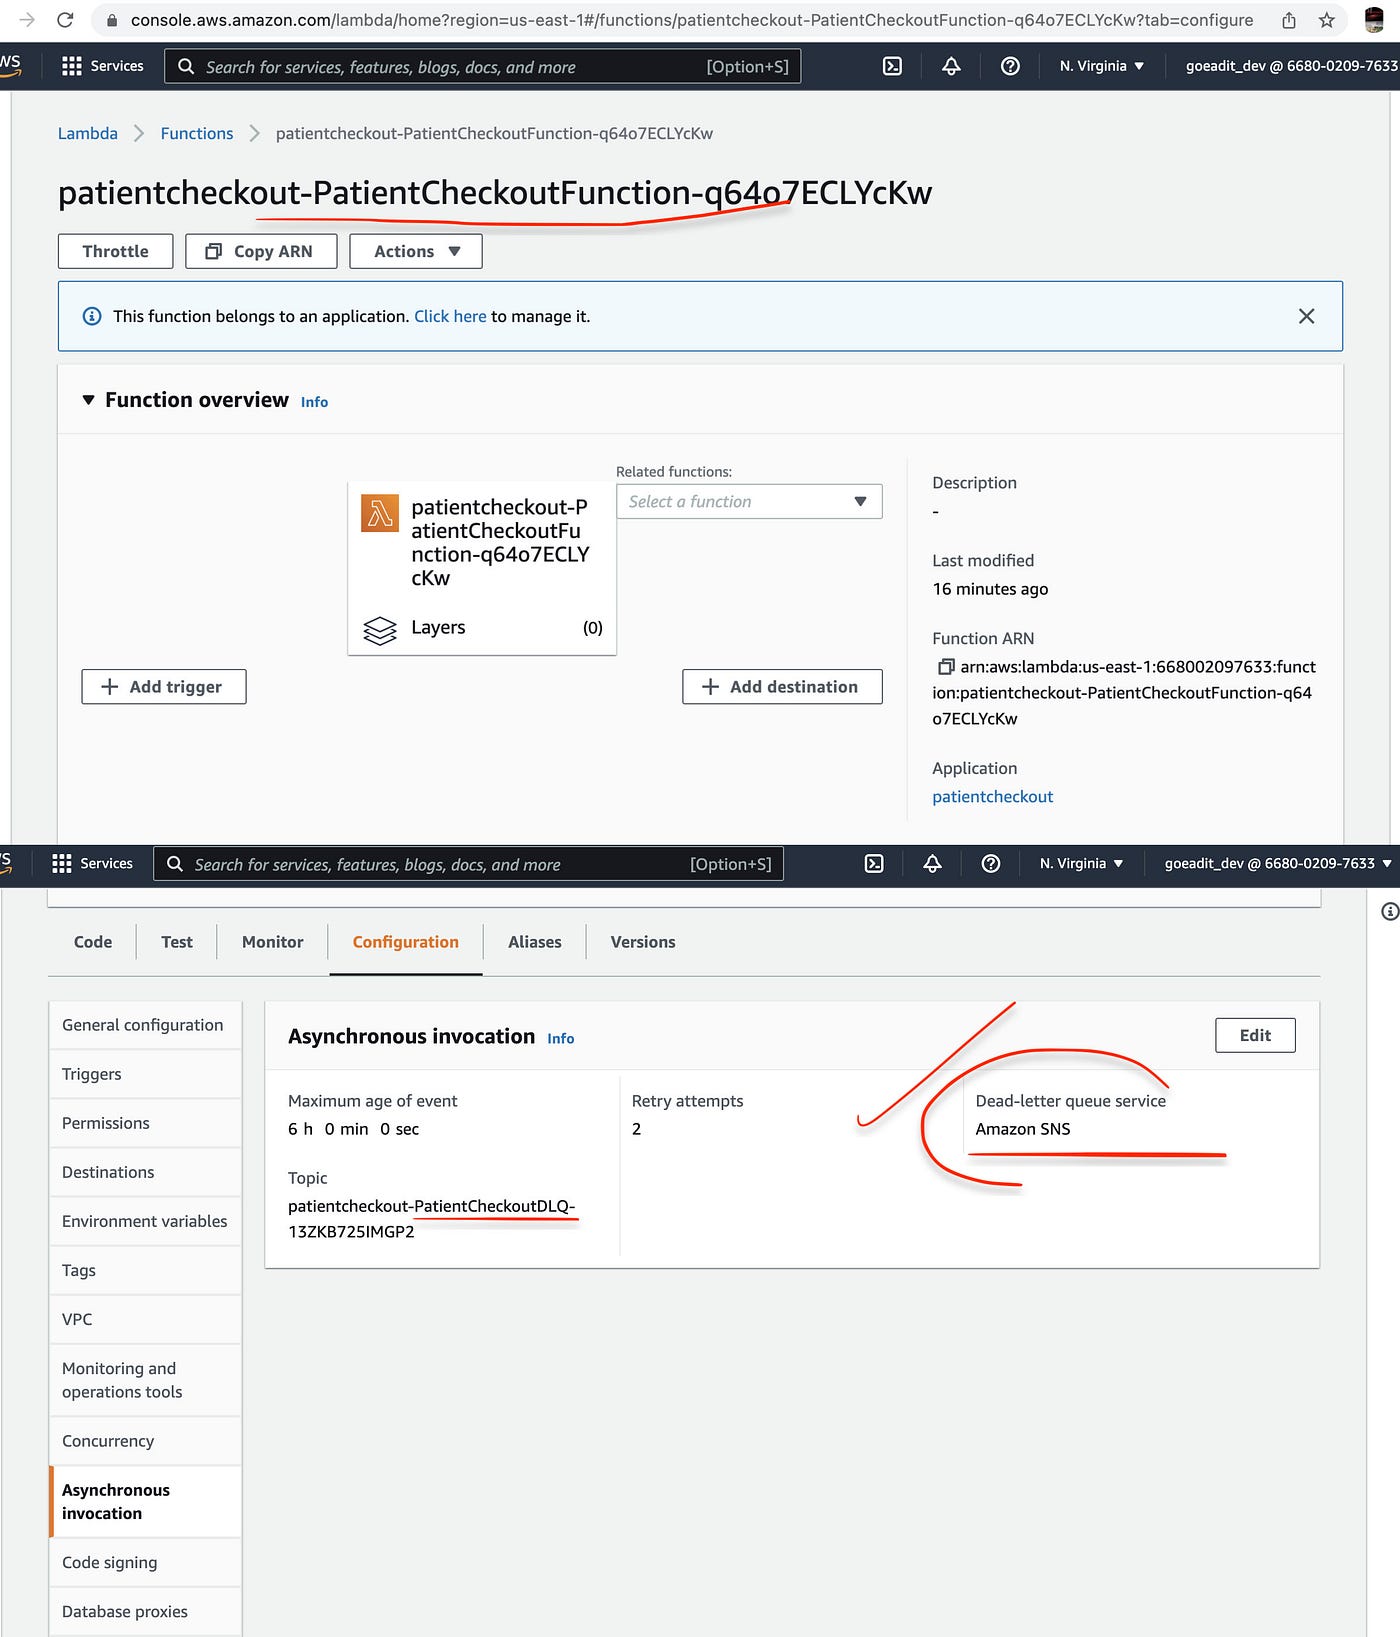Open goeadit_dev account menu with dropdown arrow
Viewport: 1400px width, 1637px height.
pyautogui.click(x=1278, y=863)
